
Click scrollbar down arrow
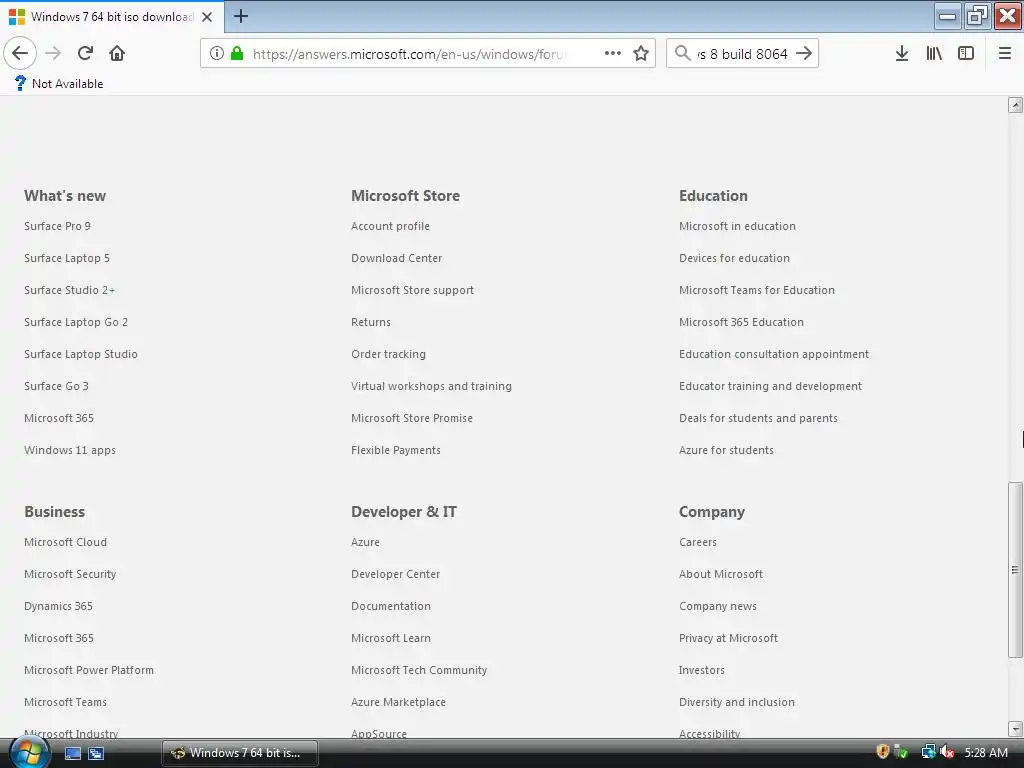pyautogui.click(x=1015, y=728)
